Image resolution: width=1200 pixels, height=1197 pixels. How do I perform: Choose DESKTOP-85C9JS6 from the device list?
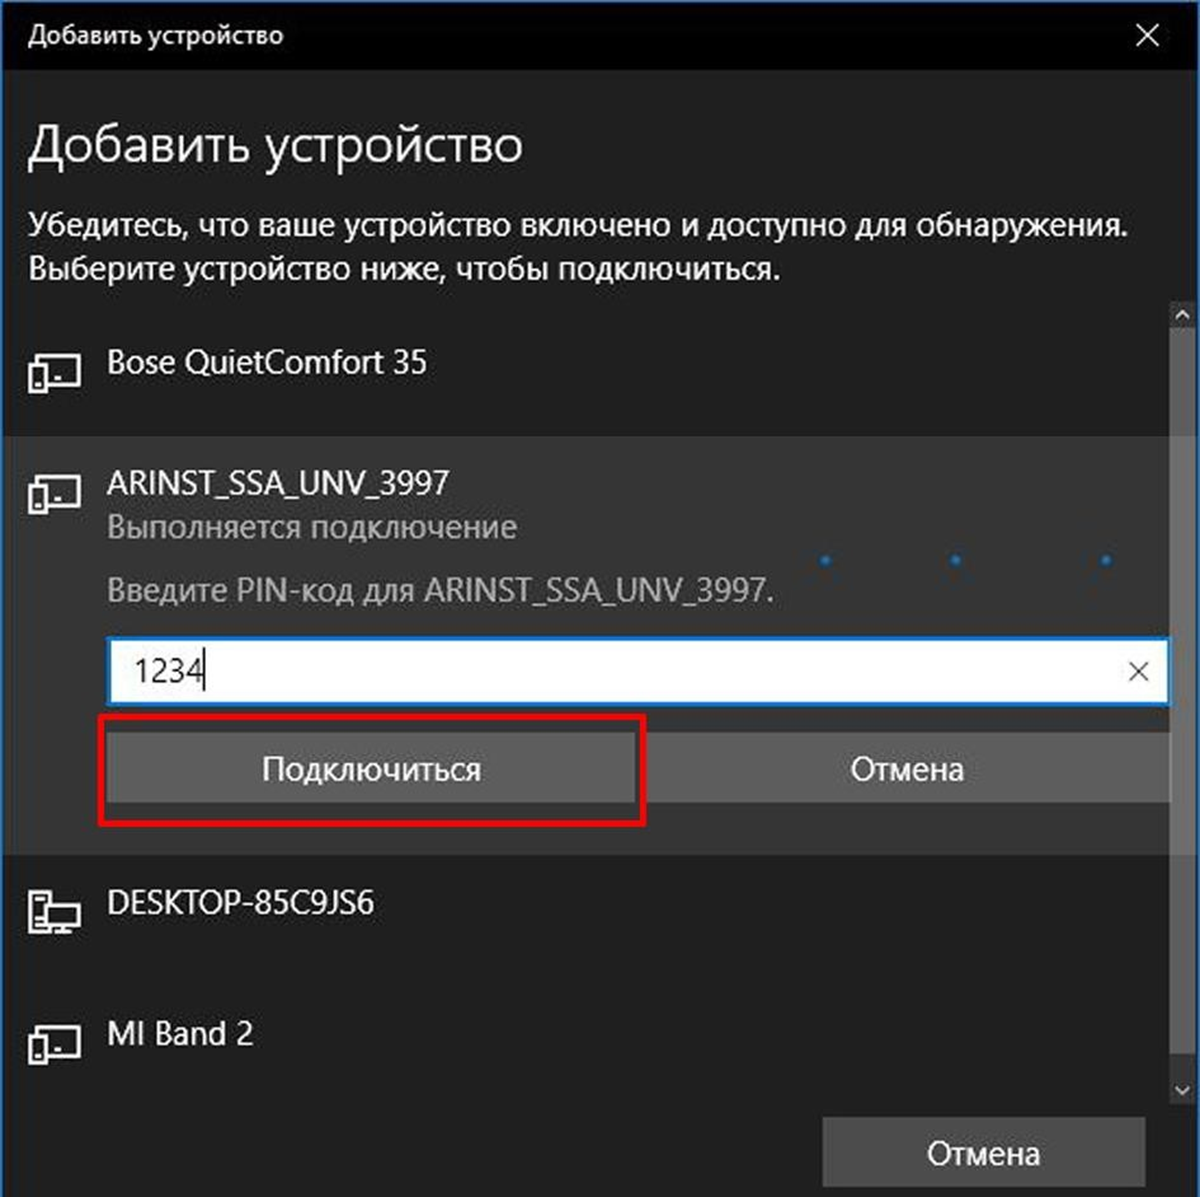(x=240, y=903)
